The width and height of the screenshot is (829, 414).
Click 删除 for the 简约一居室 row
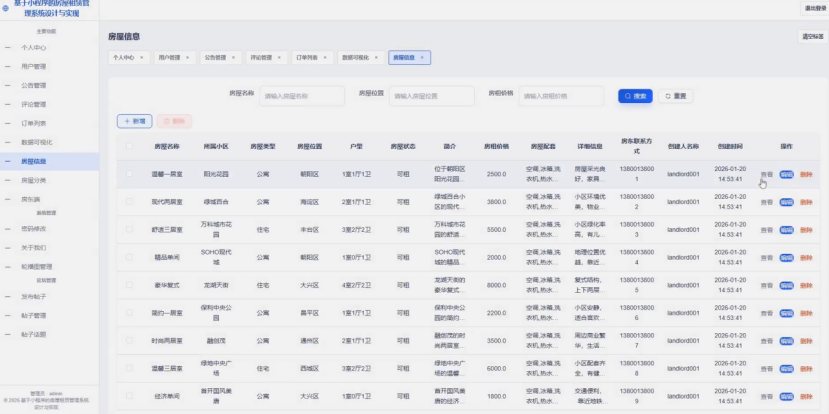pyautogui.click(x=806, y=314)
